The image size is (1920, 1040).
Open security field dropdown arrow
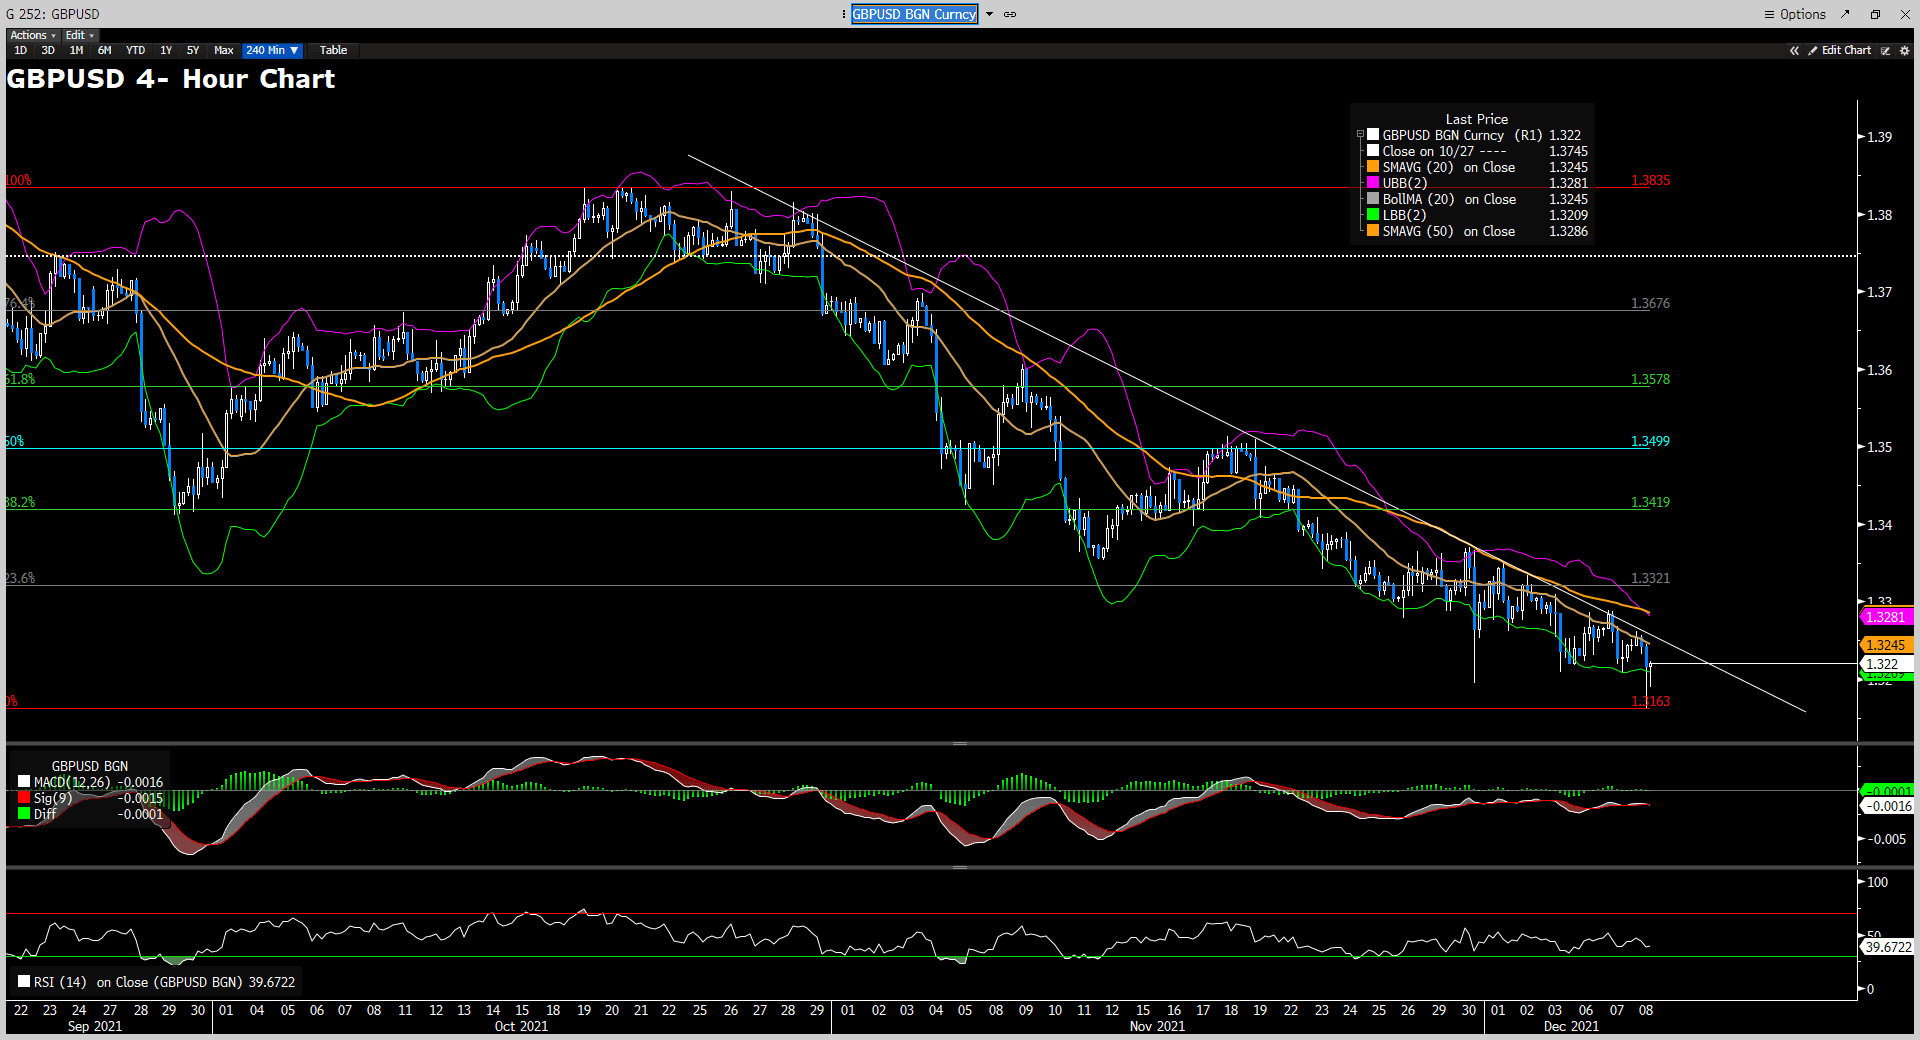[x=989, y=14]
